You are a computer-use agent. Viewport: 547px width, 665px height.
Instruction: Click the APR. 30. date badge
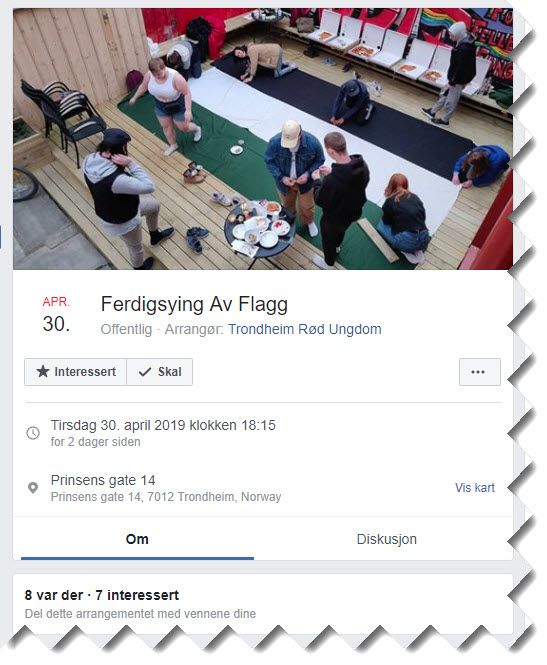(x=56, y=315)
